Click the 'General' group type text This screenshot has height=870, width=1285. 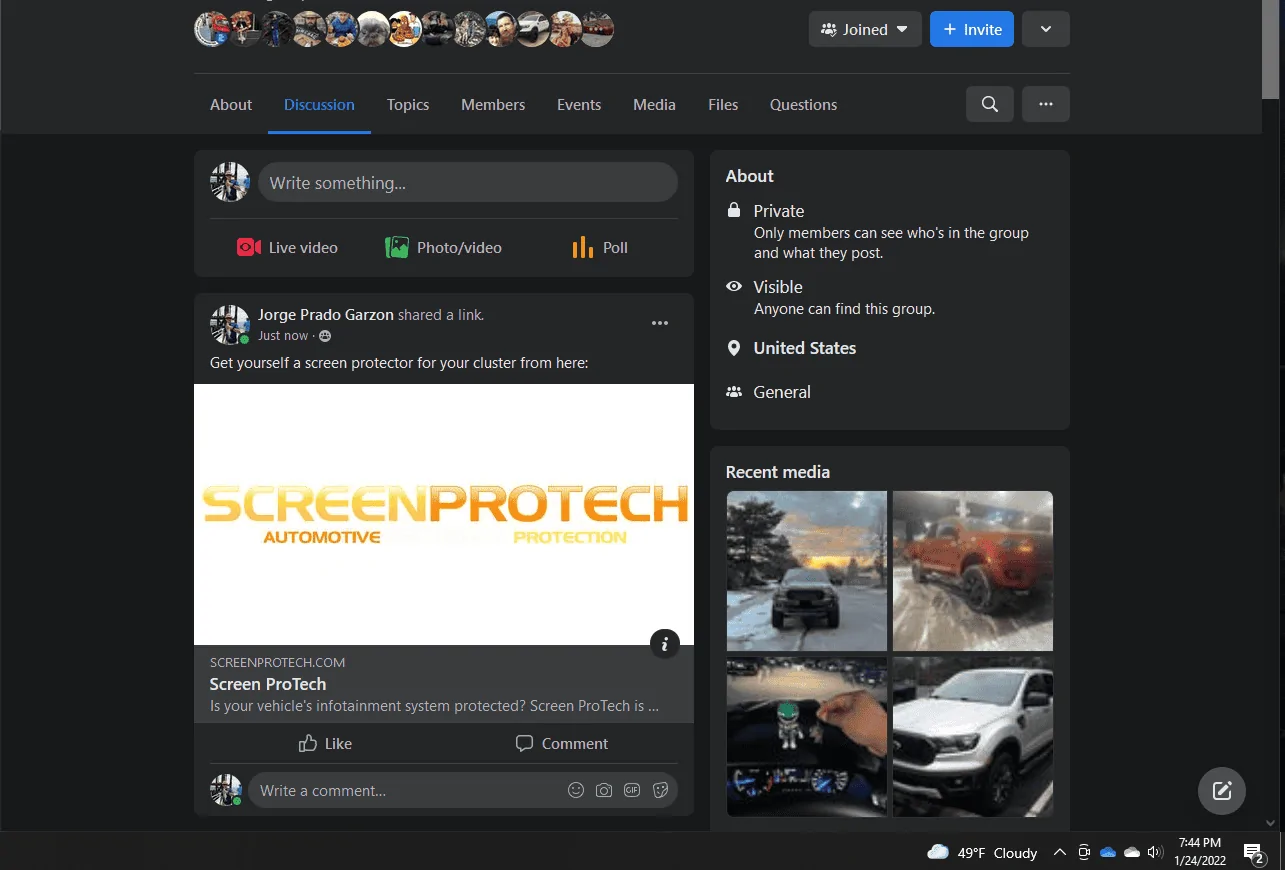coord(782,392)
